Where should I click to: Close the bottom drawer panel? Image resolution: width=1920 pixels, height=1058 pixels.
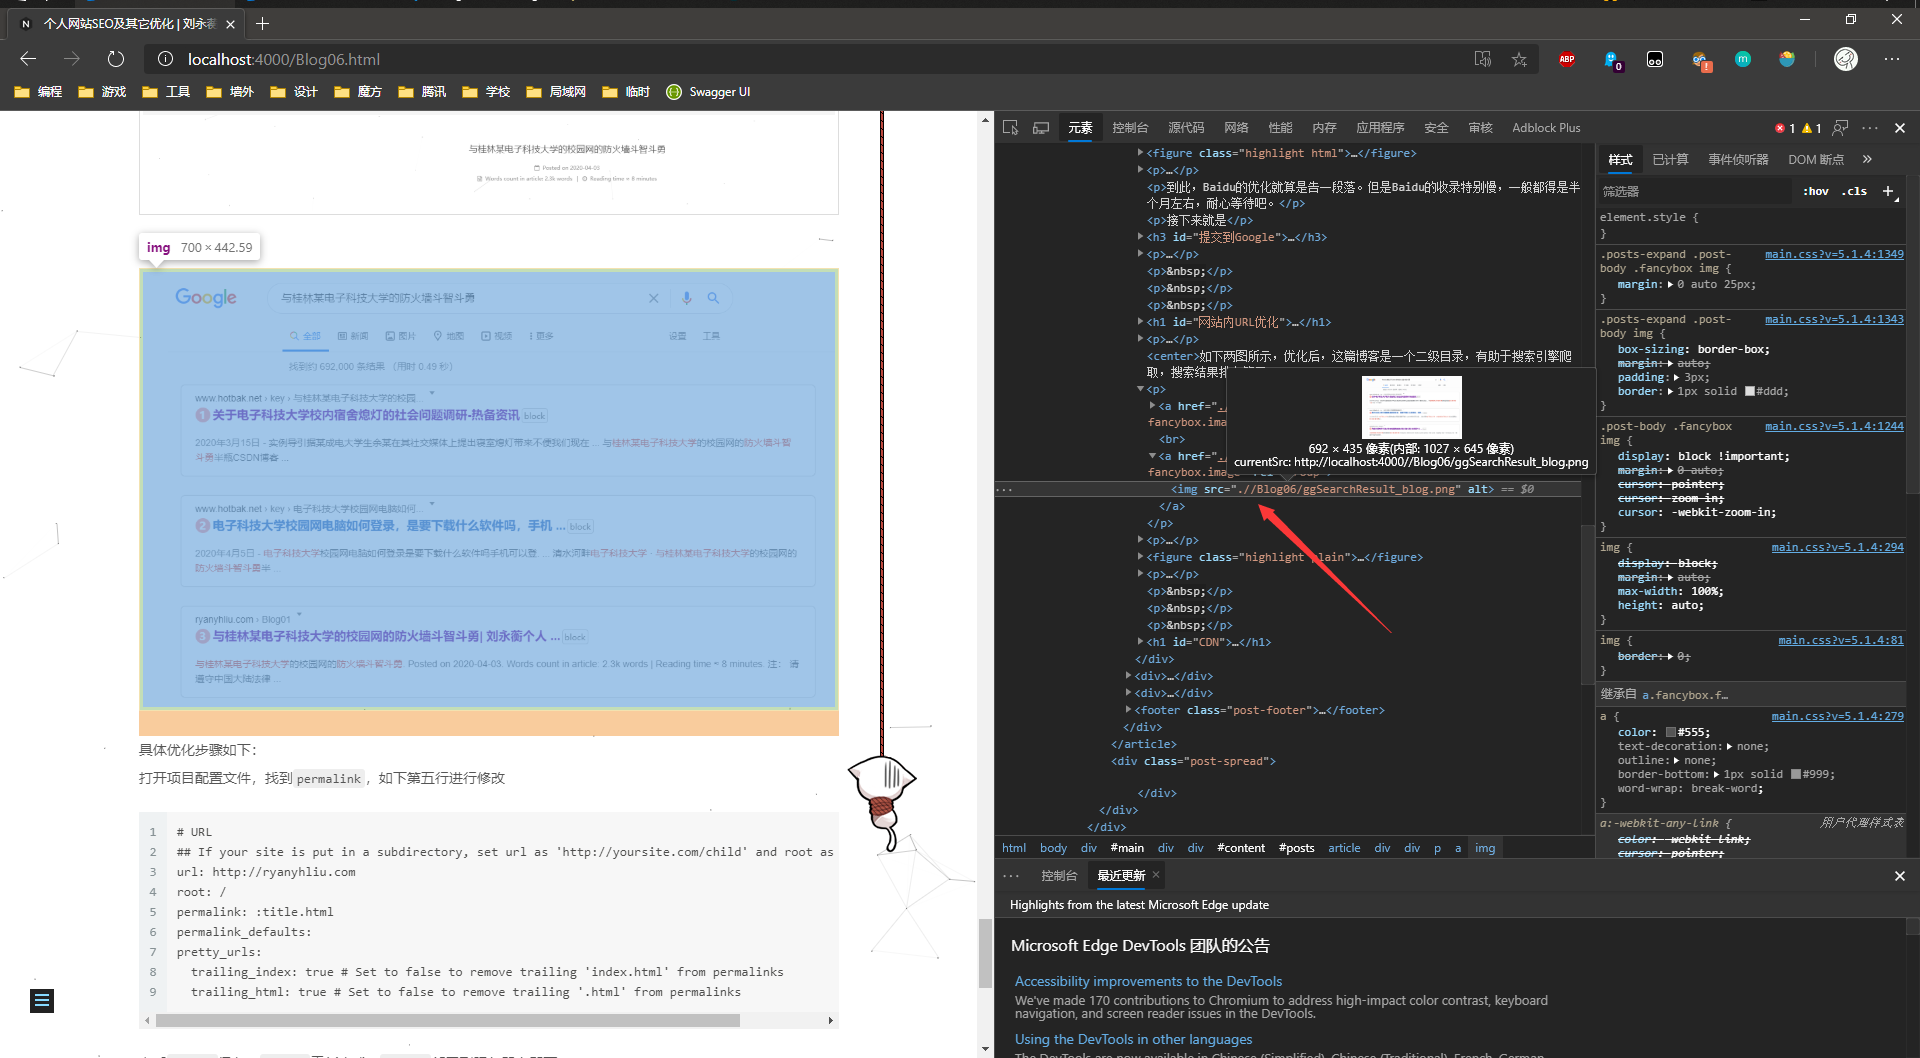tap(1900, 876)
